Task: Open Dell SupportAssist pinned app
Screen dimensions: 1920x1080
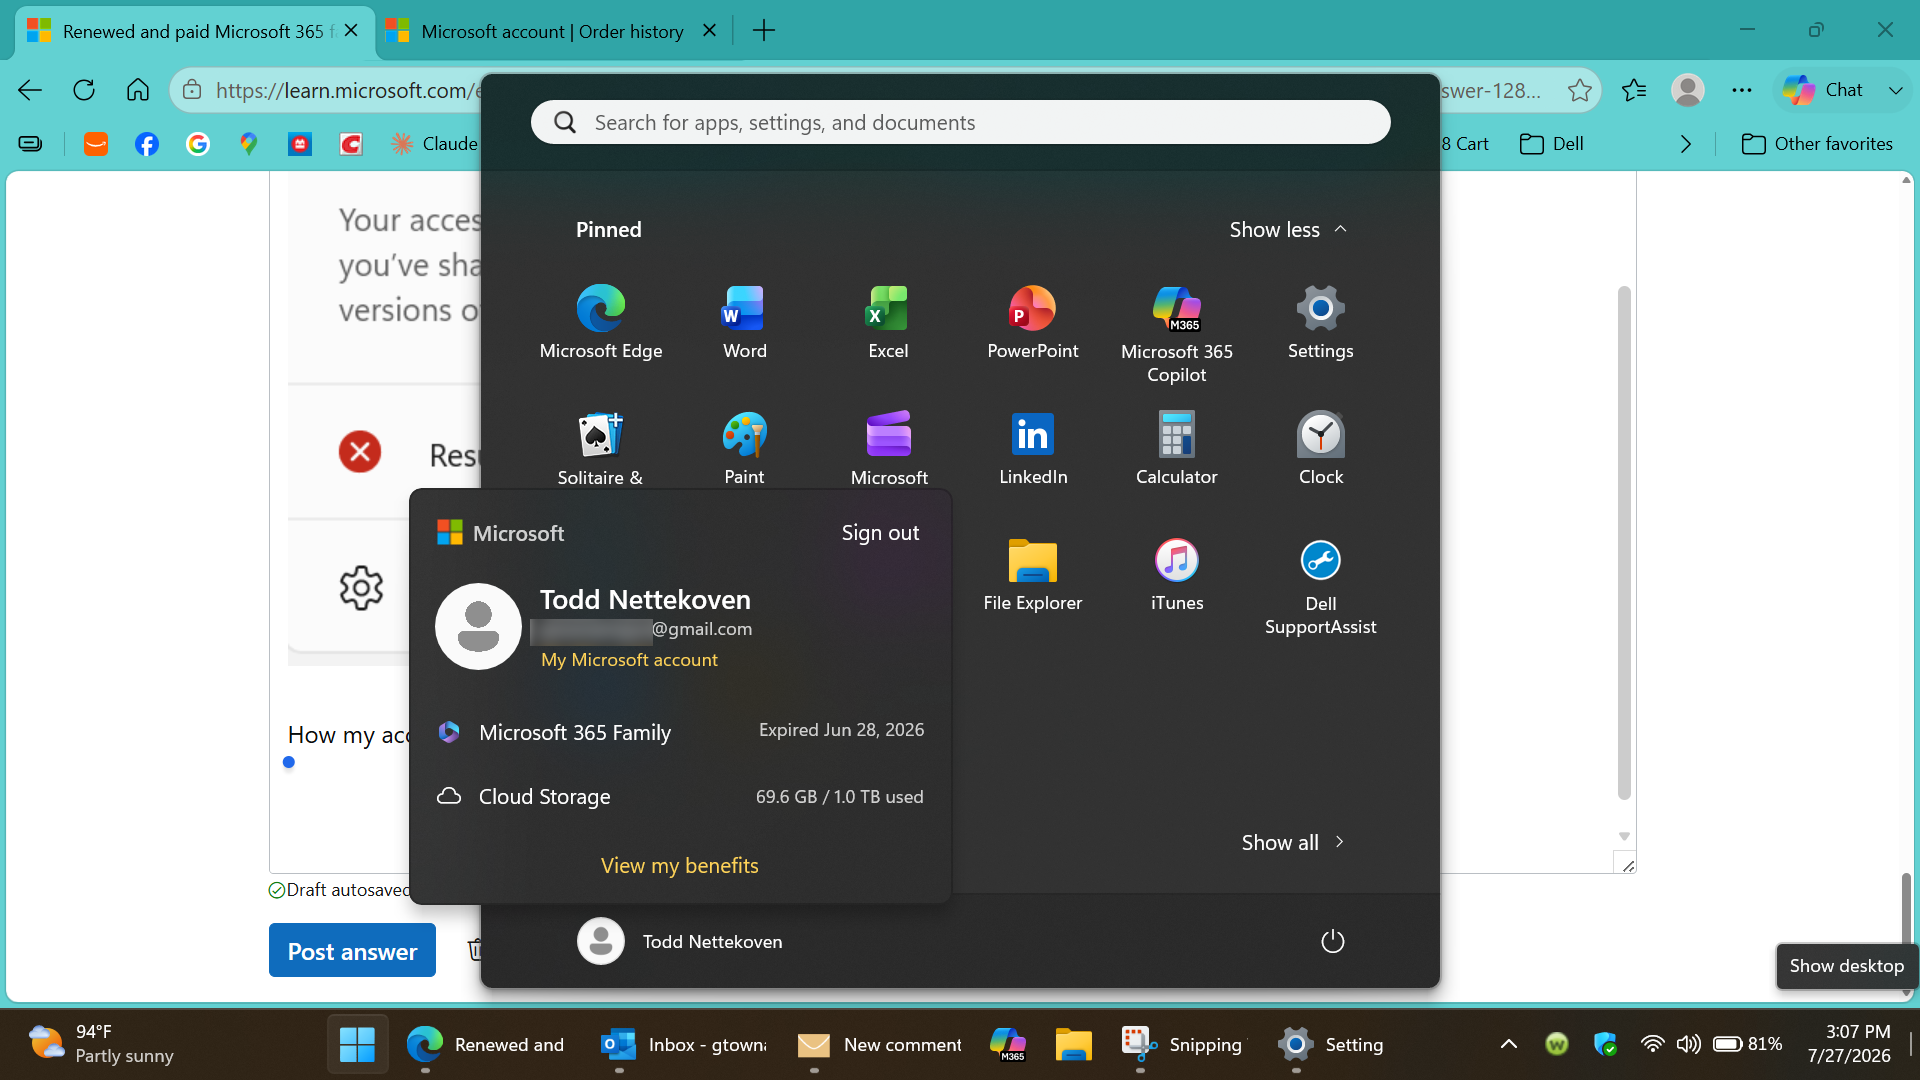Action: (1320, 586)
